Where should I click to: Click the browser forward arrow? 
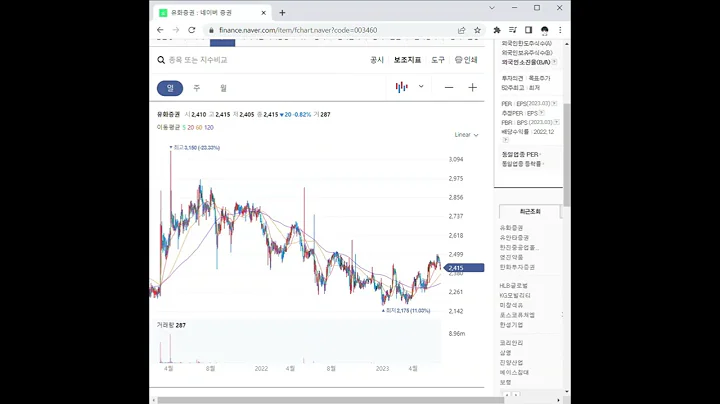pyautogui.click(x=176, y=30)
